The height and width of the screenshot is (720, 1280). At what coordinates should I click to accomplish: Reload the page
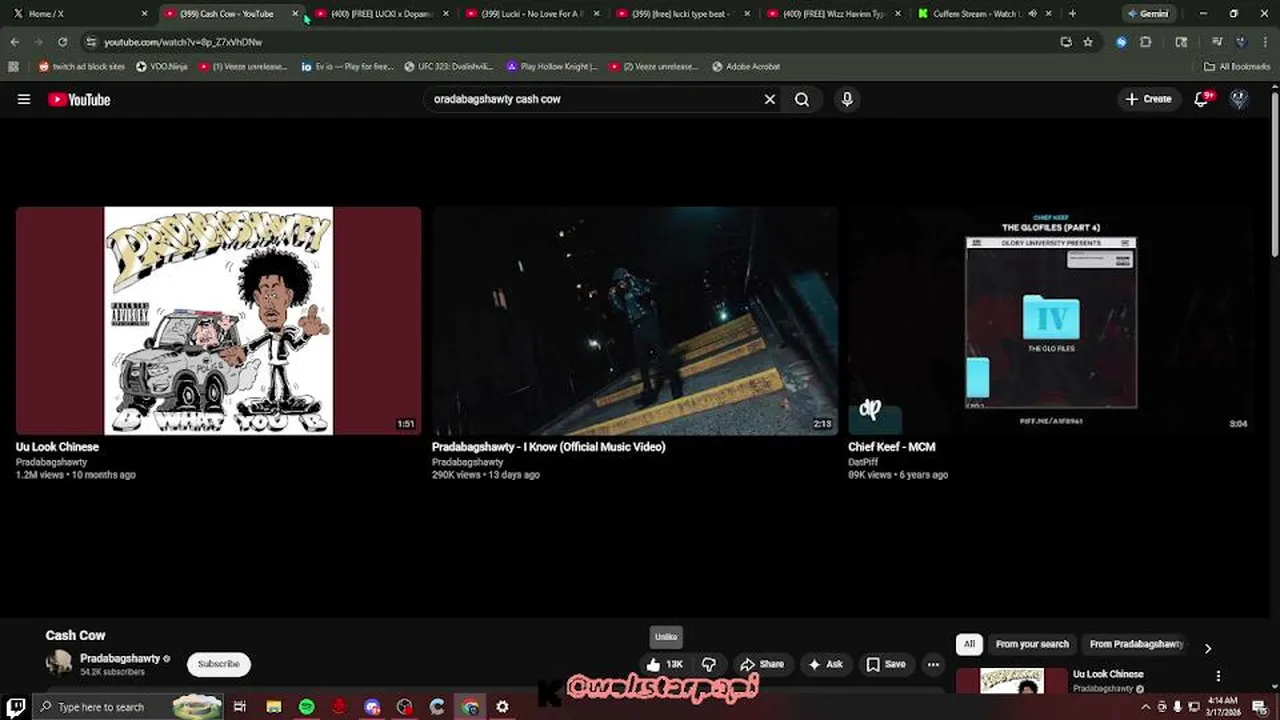[62, 42]
